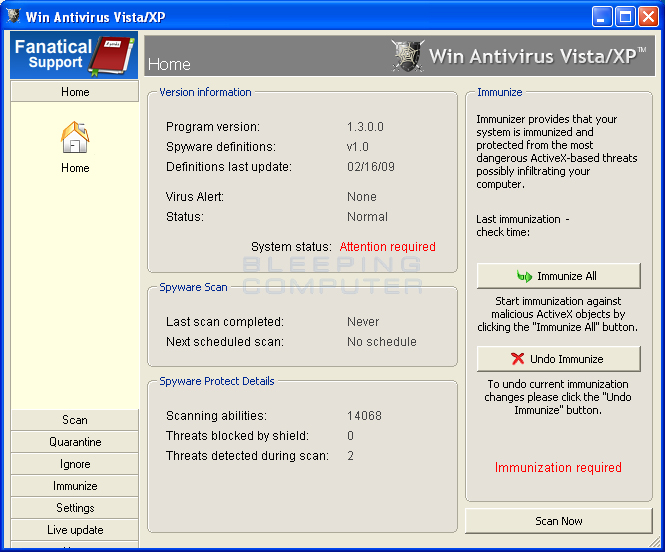
Task: Click the green arrows icon on Immunize All
Action: 524,276
